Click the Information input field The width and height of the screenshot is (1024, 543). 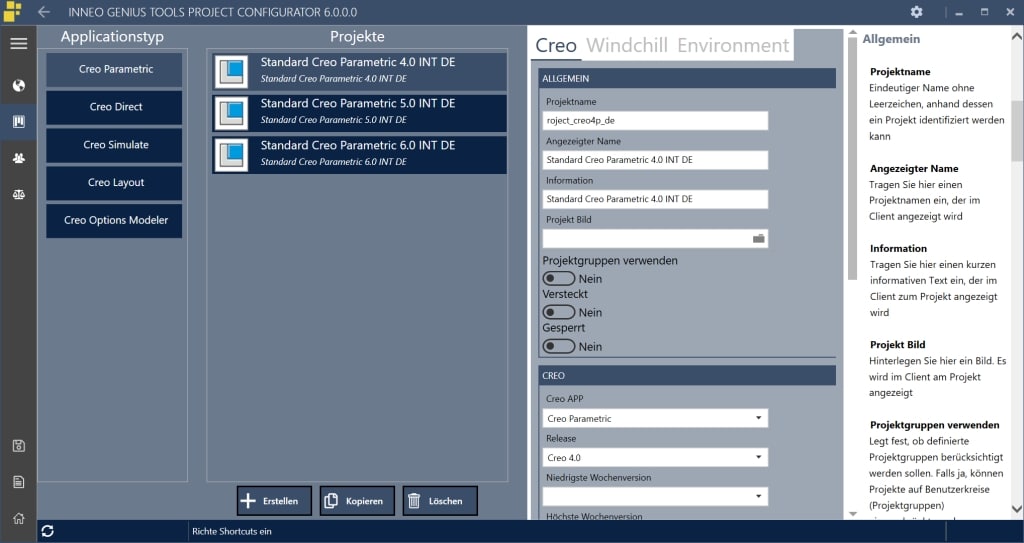click(x=655, y=199)
